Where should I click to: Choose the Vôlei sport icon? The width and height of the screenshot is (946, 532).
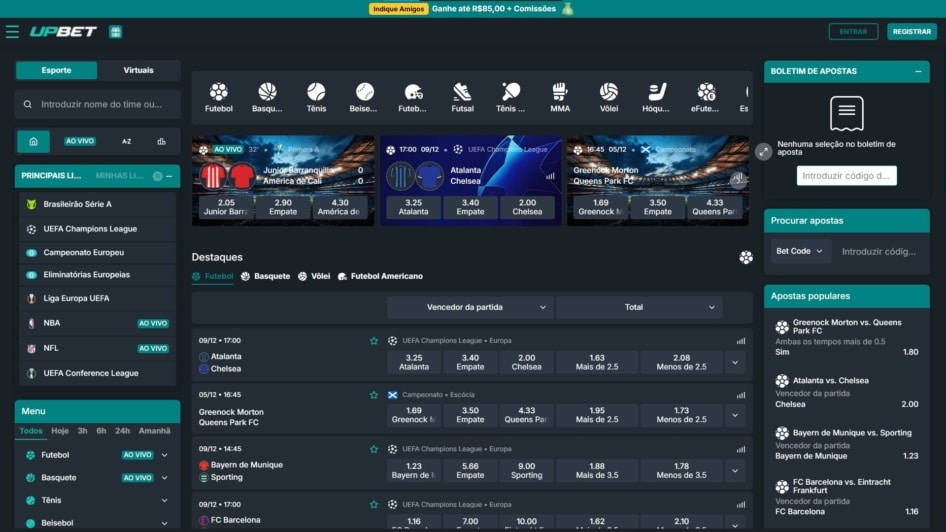click(609, 98)
